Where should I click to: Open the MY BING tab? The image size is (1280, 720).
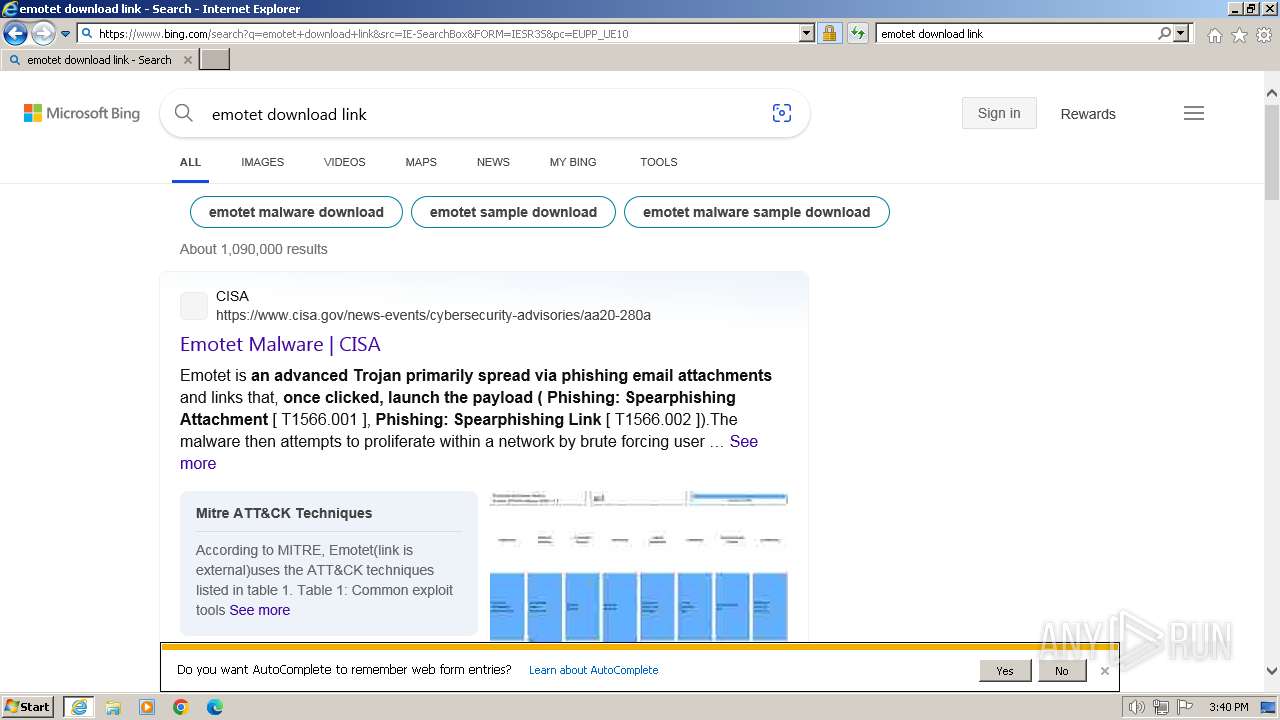pyautogui.click(x=573, y=162)
